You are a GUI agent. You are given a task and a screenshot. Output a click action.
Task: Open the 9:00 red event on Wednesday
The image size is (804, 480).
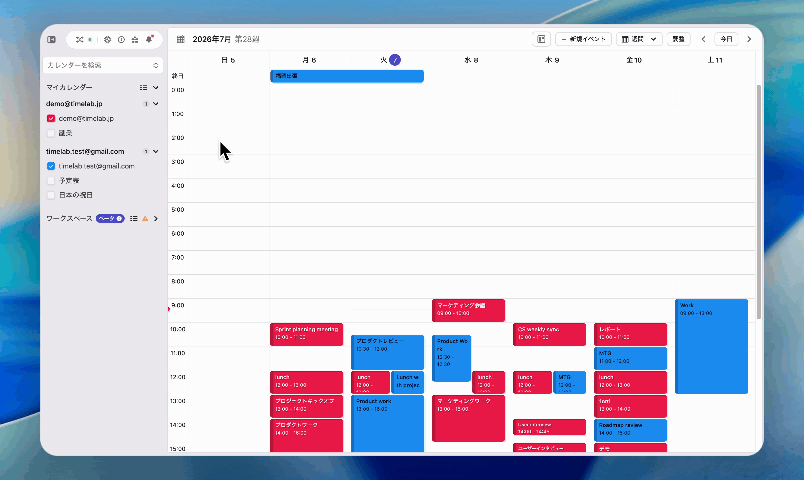click(x=468, y=311)
